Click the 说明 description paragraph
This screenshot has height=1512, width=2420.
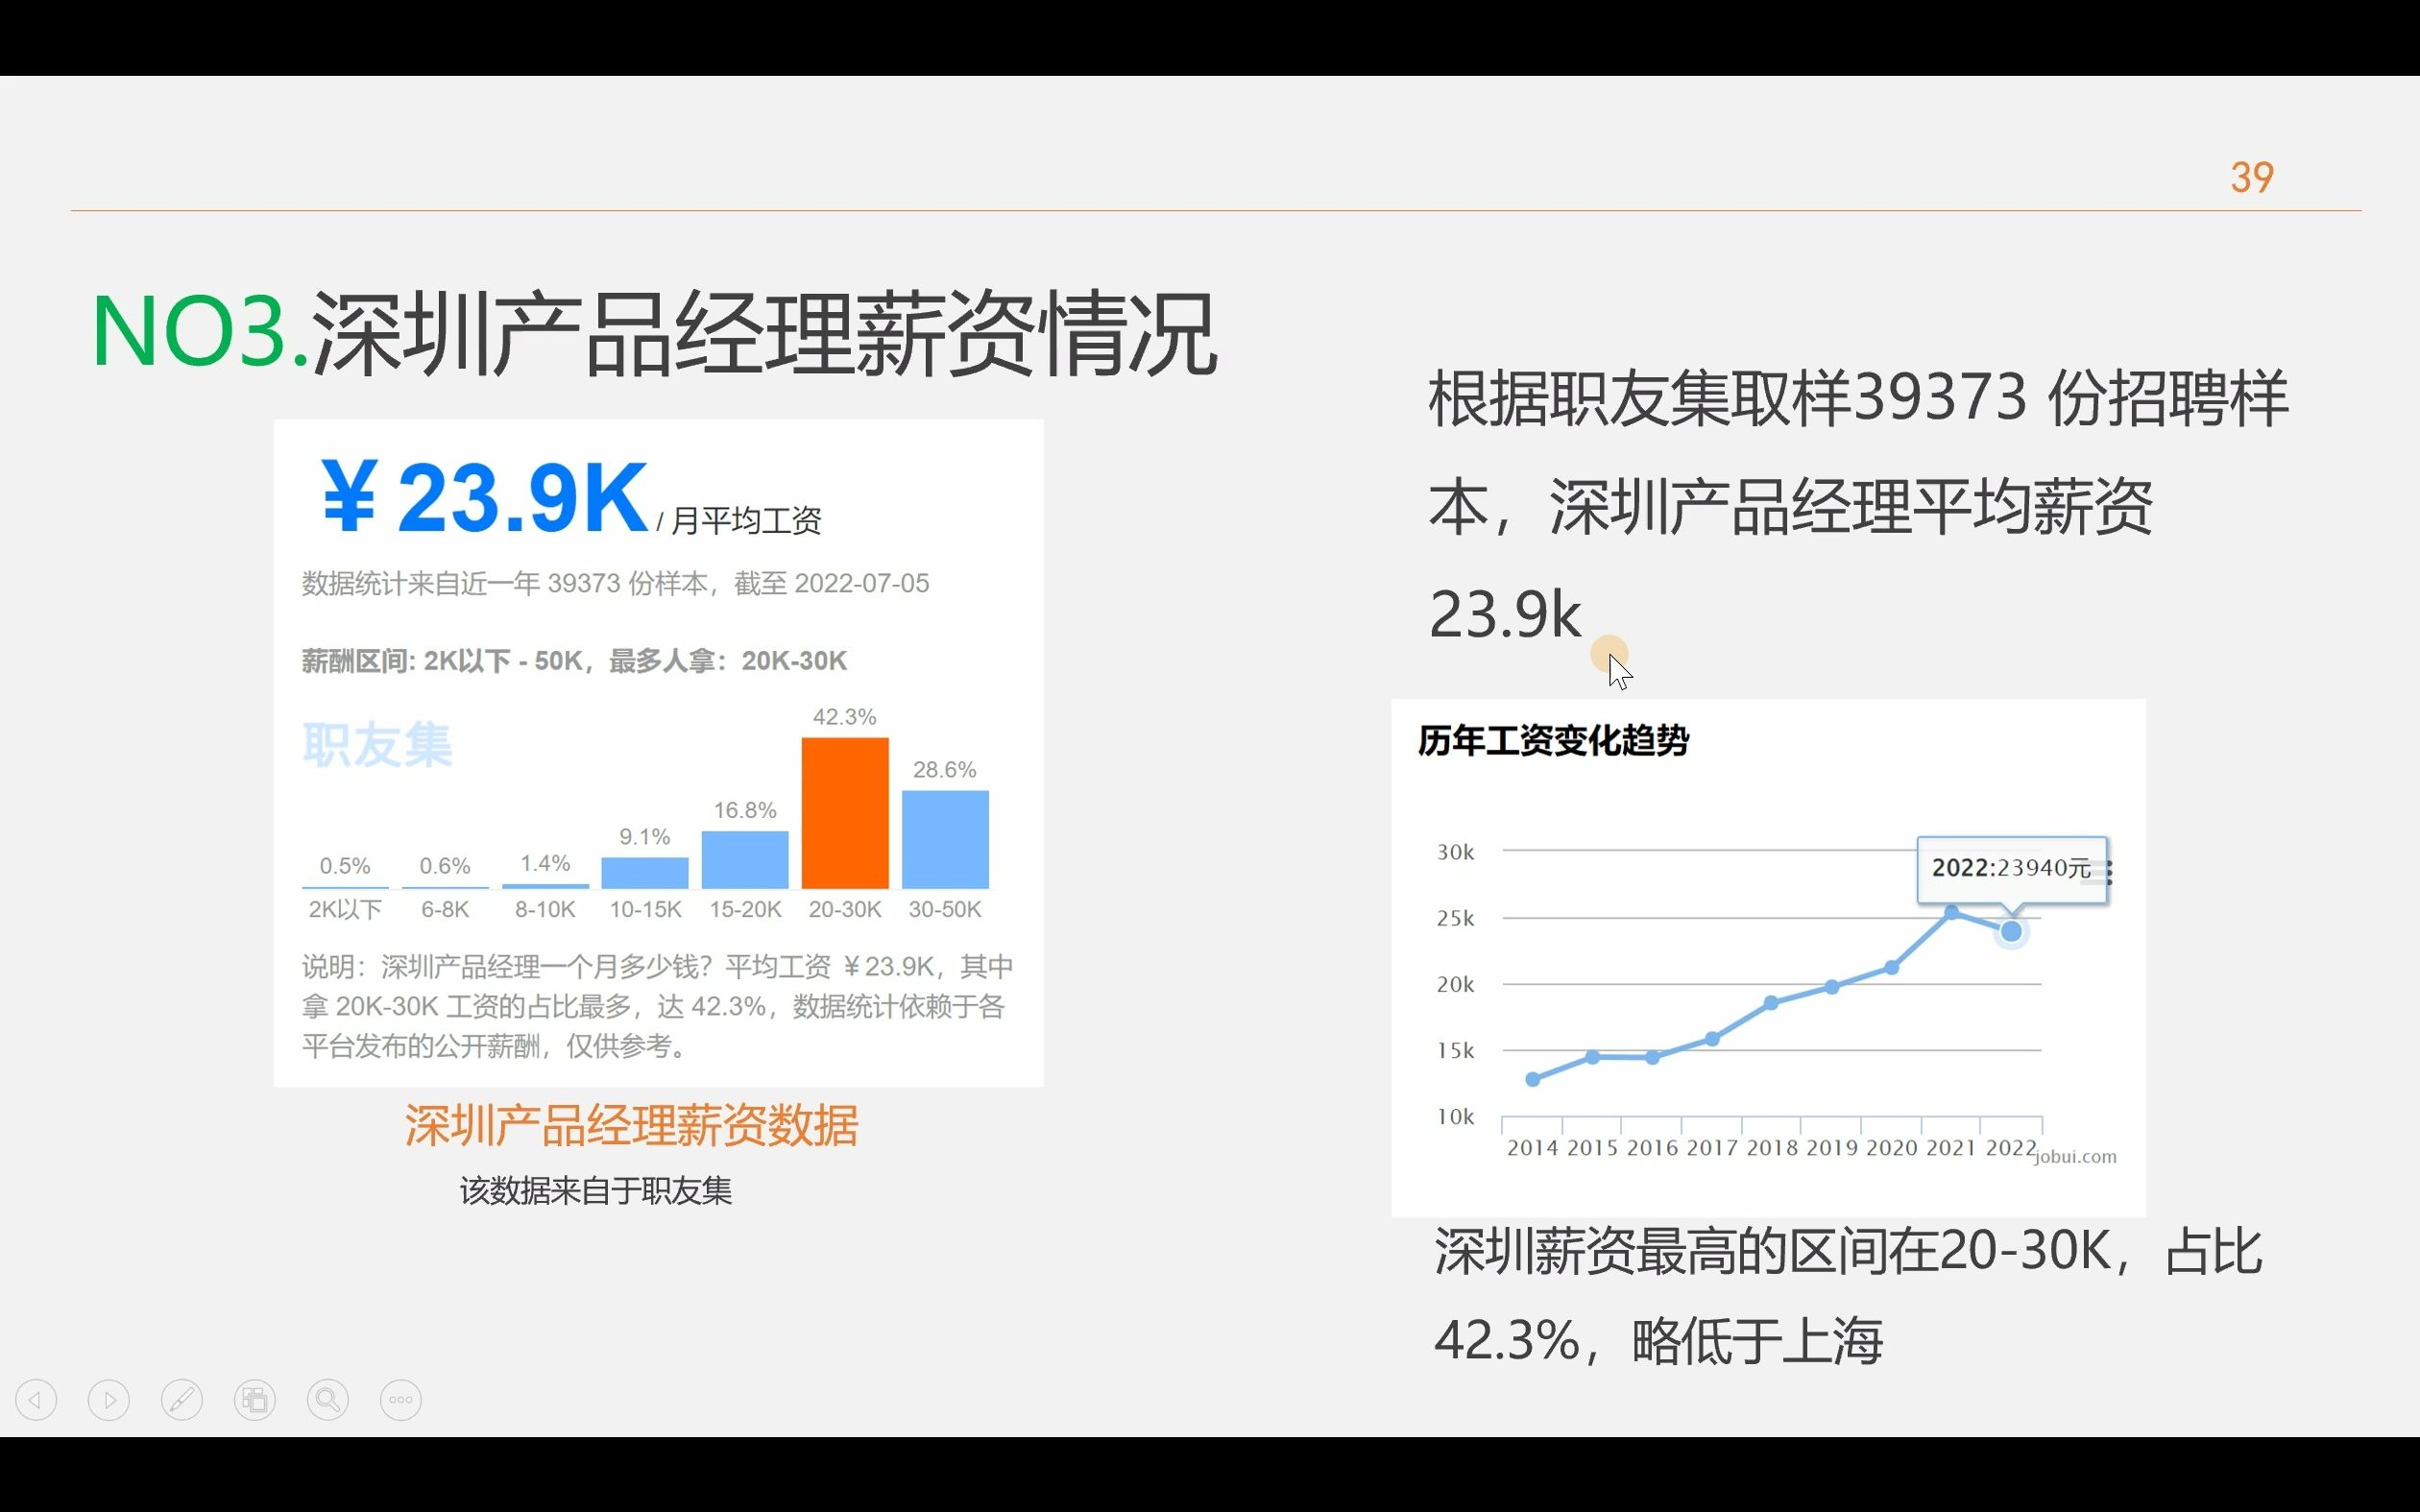coord(658,1006)
